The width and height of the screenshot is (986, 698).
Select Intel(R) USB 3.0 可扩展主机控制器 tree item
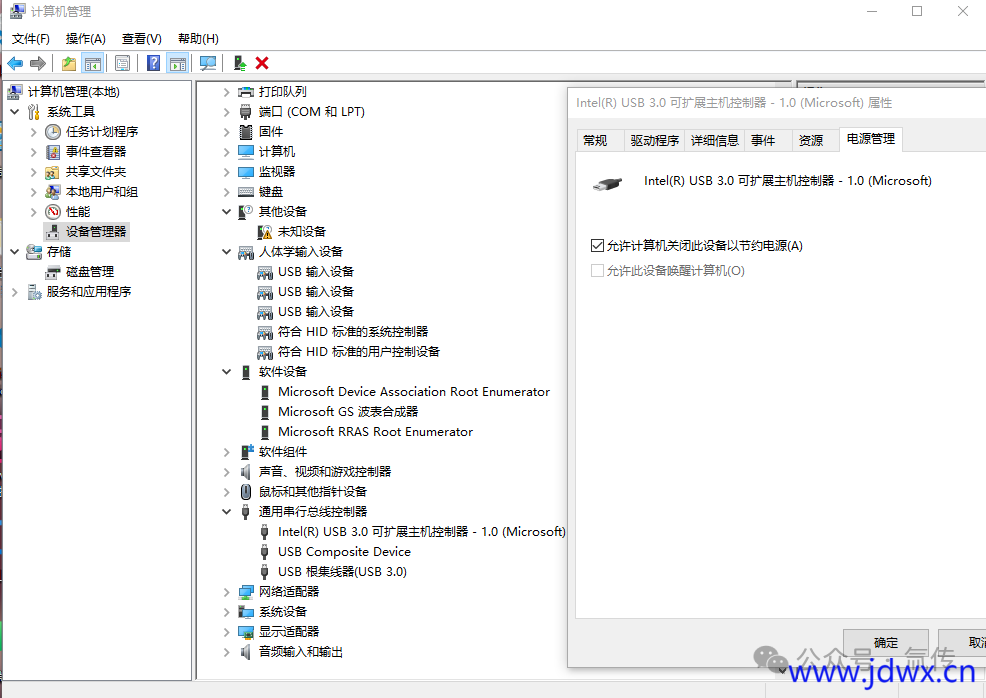pyautogui.click(x=422, y=532)
